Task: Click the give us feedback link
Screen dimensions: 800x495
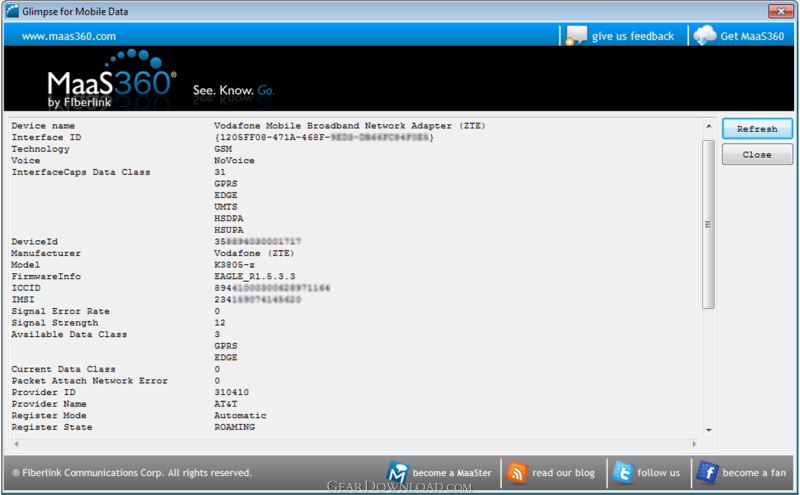Action: click(x=633, y=36)
